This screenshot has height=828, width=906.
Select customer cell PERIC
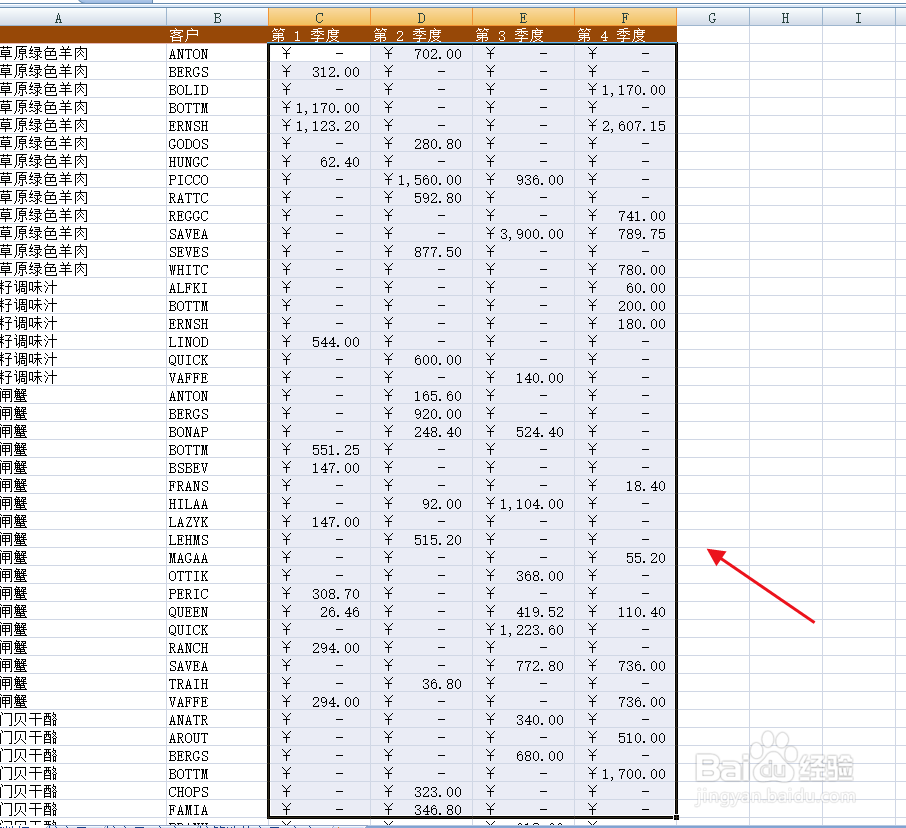217,593
